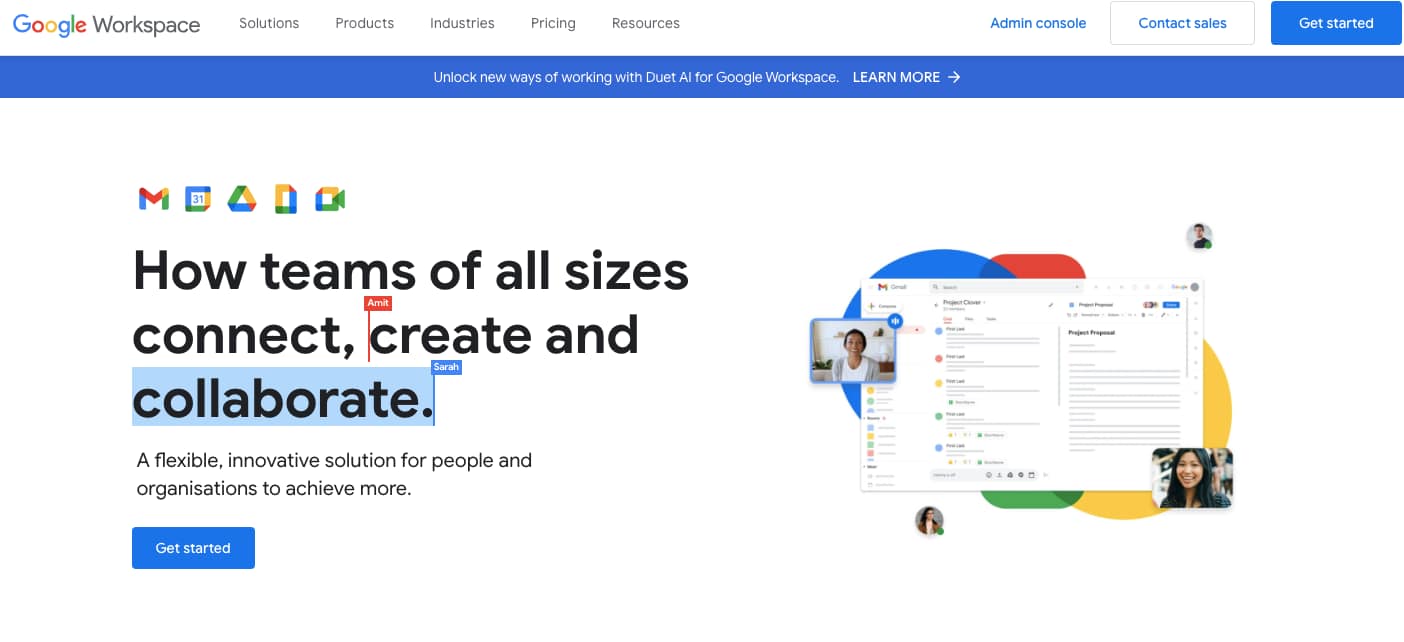Click the smiling woman photo thumbnail
This screenshot has width=1404, height=642.
pyautogui.click(x=1192, y=478)
